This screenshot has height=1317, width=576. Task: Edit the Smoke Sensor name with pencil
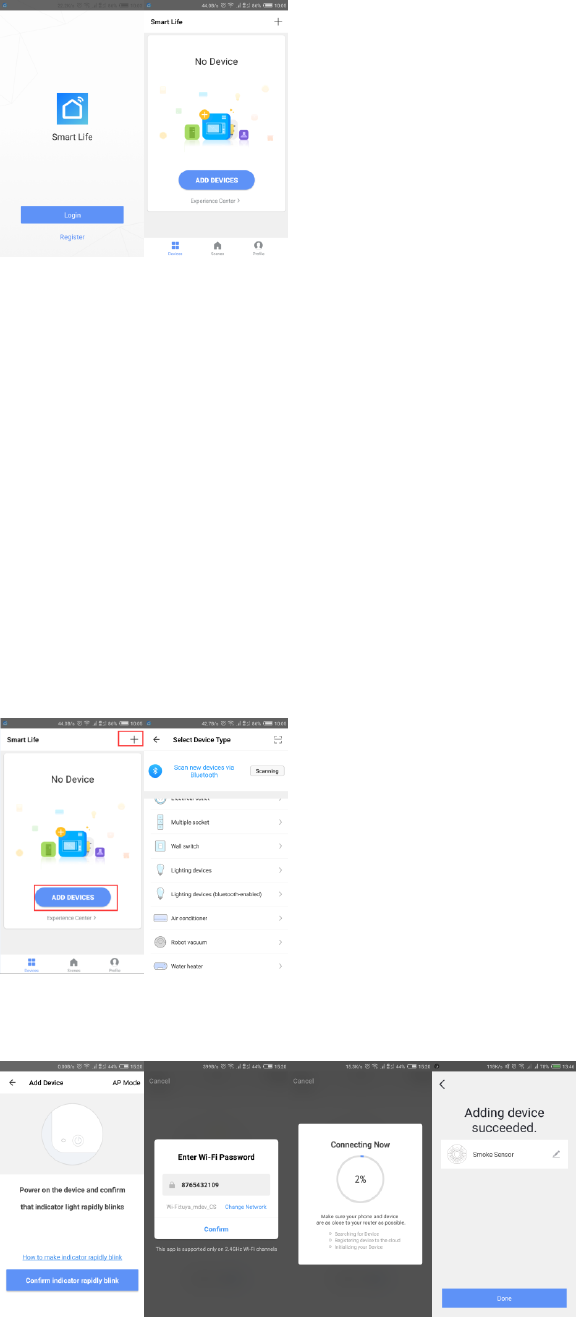[x=556, y=1154]
